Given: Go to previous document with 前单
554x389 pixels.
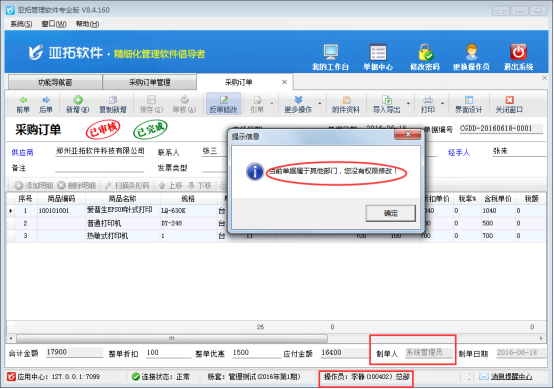Looking at the screenshot, I should click(x=23, y=105).
